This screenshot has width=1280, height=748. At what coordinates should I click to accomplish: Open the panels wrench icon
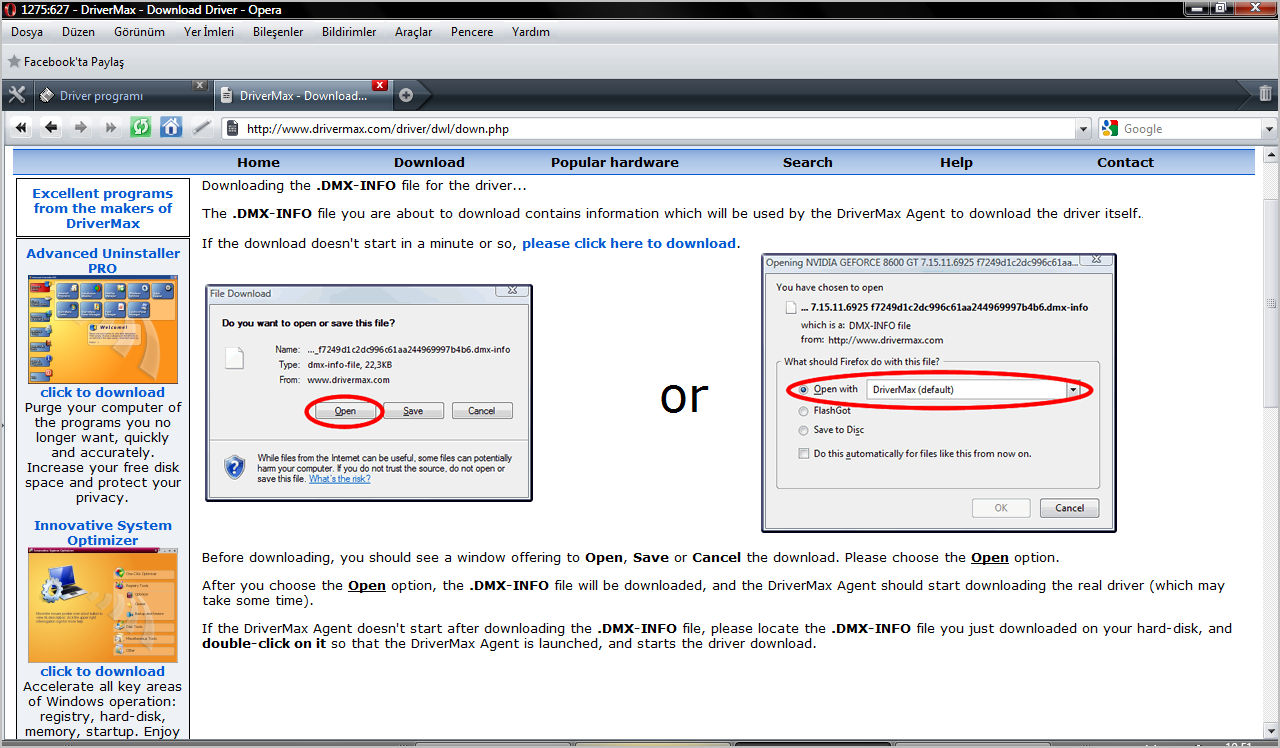16,95
